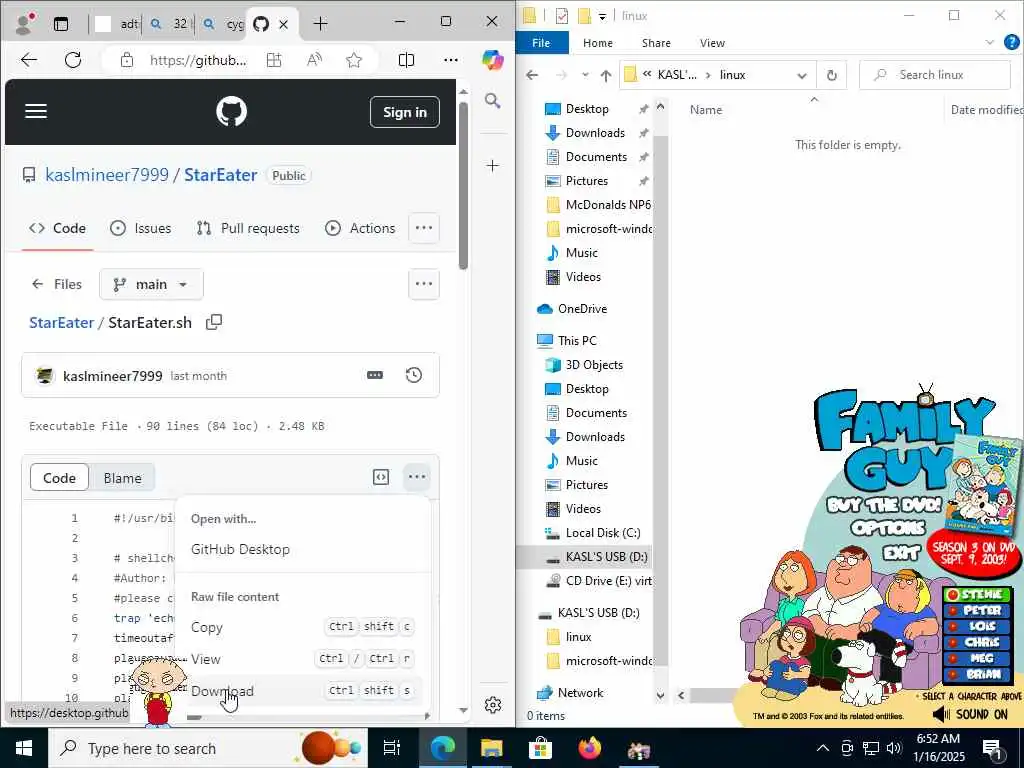Open more file options beside main branch

pyautogui.click(x=424, y=283)
